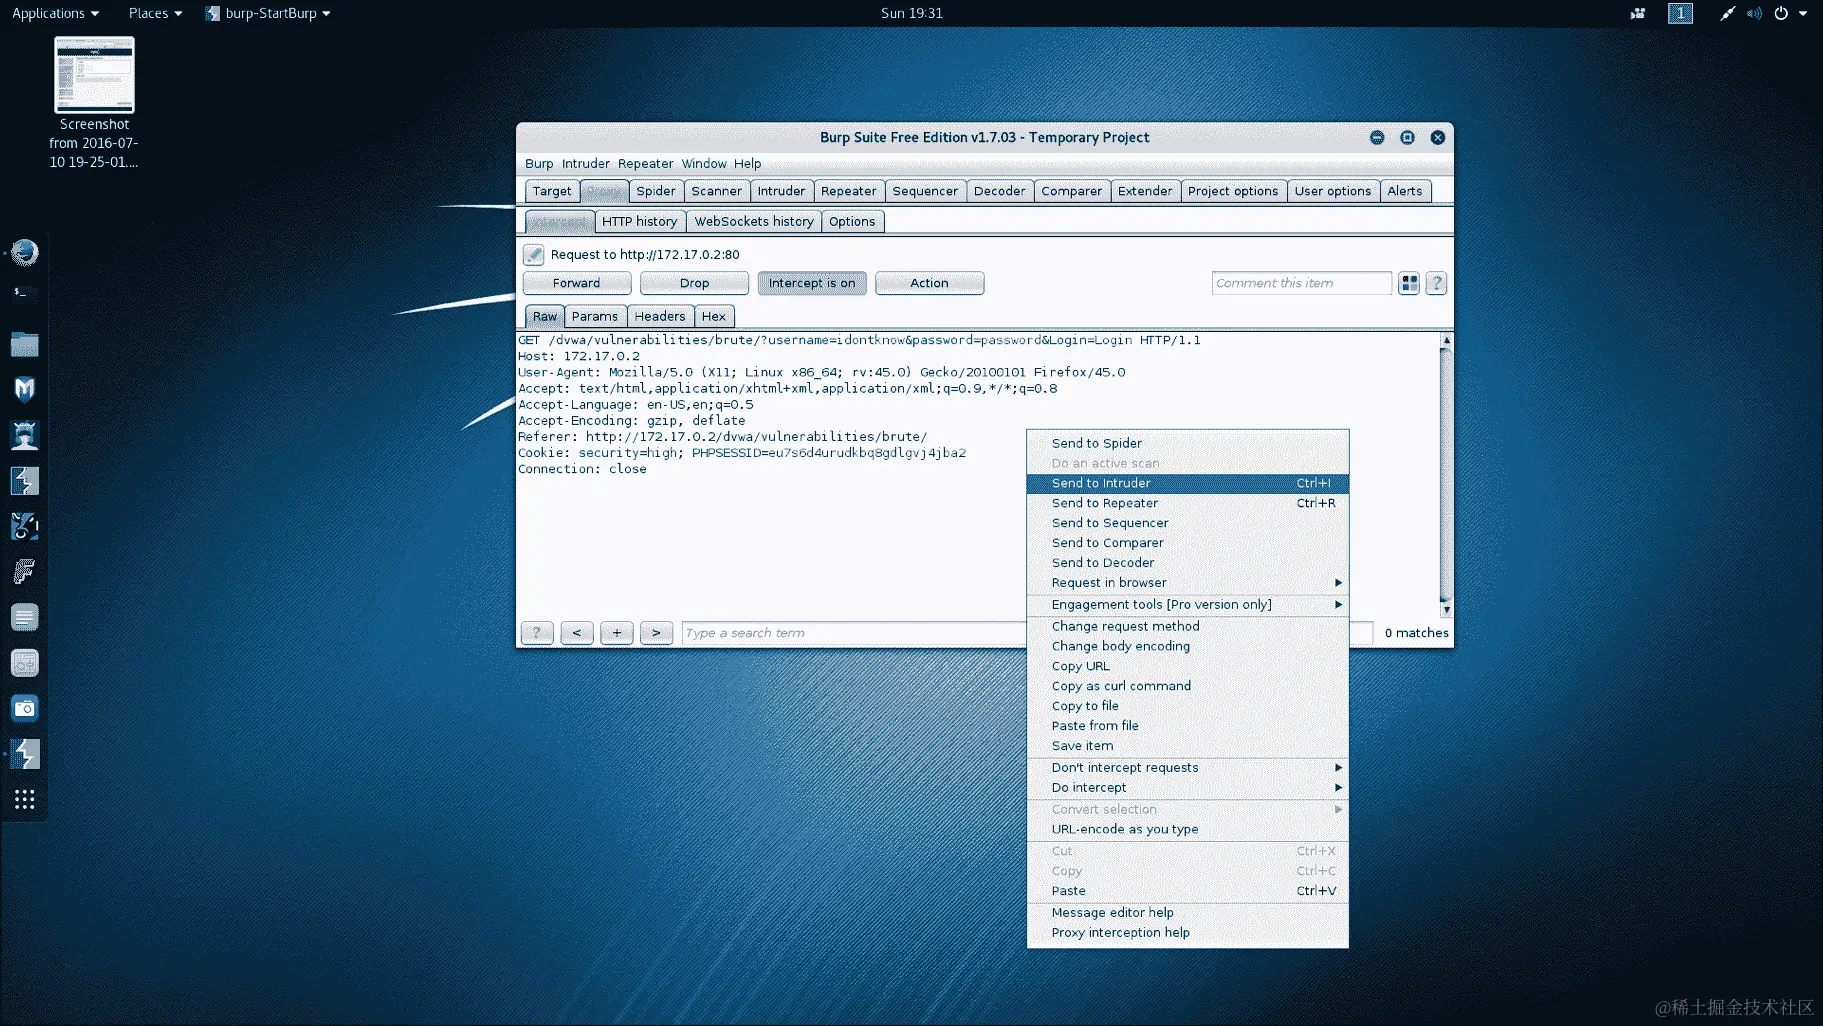Open the Headers tab
1823x1026 pixels.
pyautogui.click(x=660, y=317)
